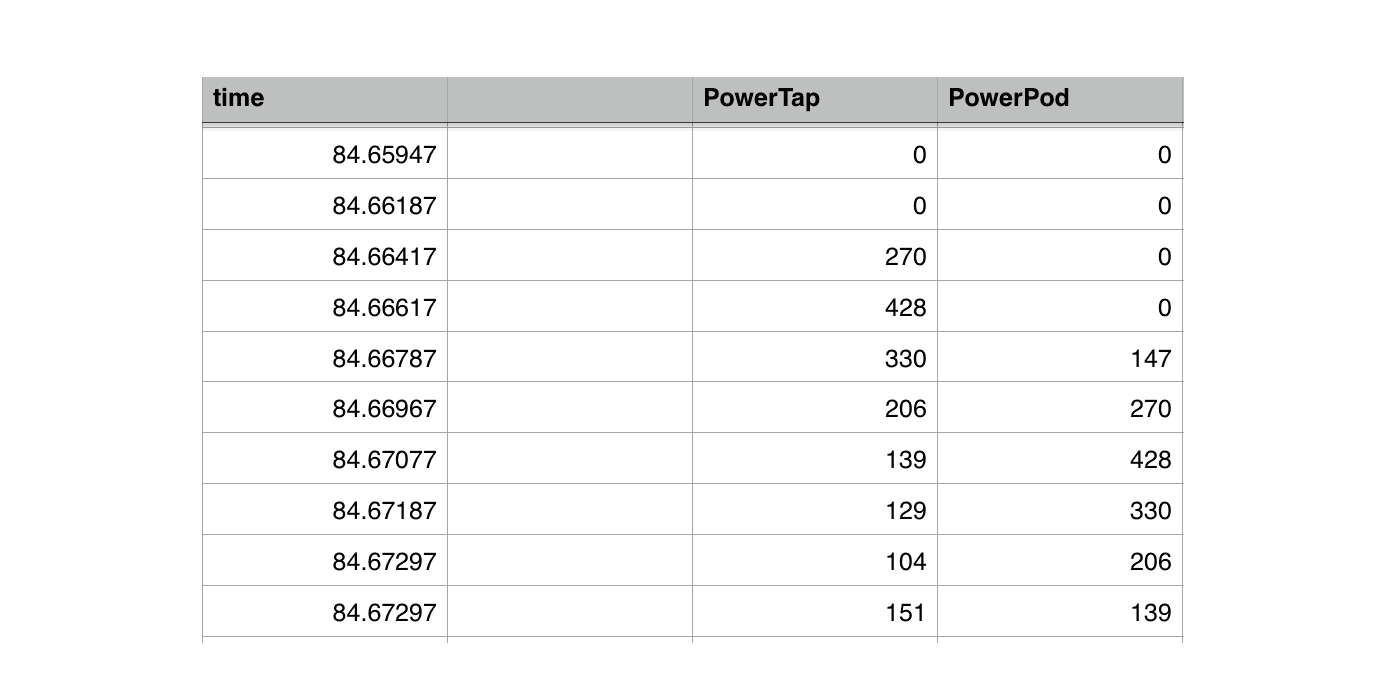Click PowerPod cell in 84.65947 row
1400x700 pixels.
click(x=1059, y=155)
